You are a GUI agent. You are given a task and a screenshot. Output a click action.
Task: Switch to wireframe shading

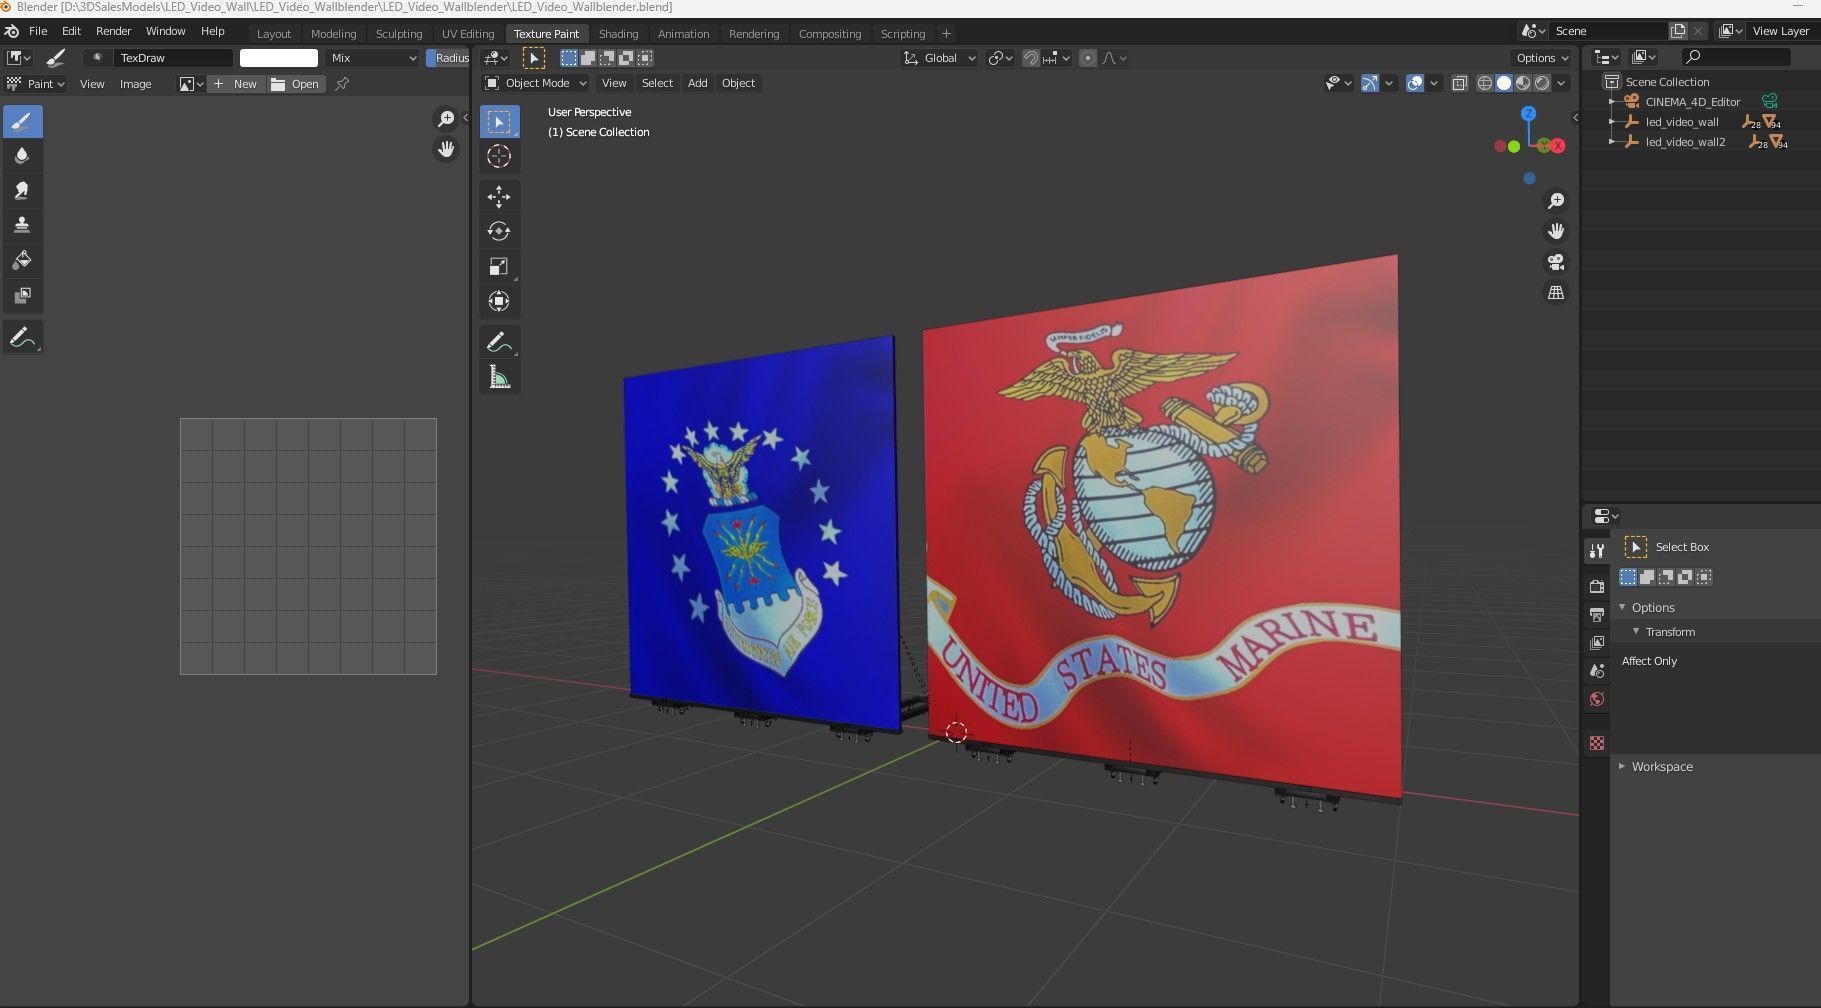tap(1485, 84)
